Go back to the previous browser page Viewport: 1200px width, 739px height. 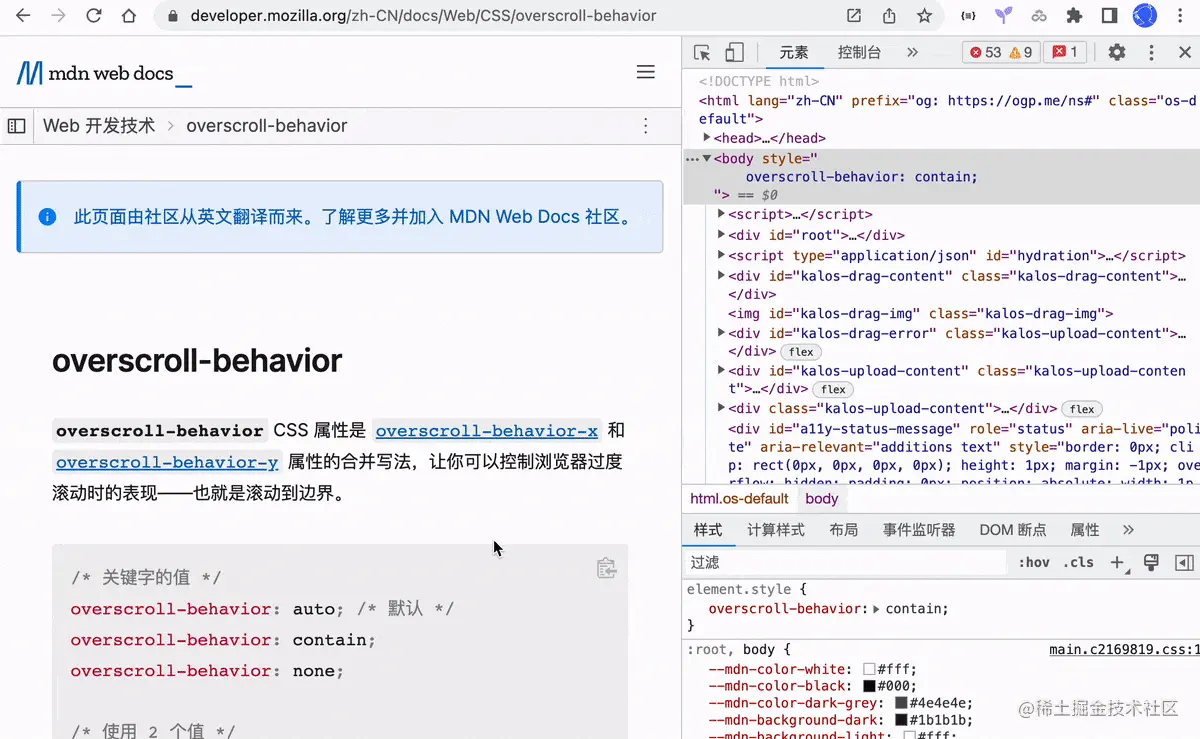point(24,16)
